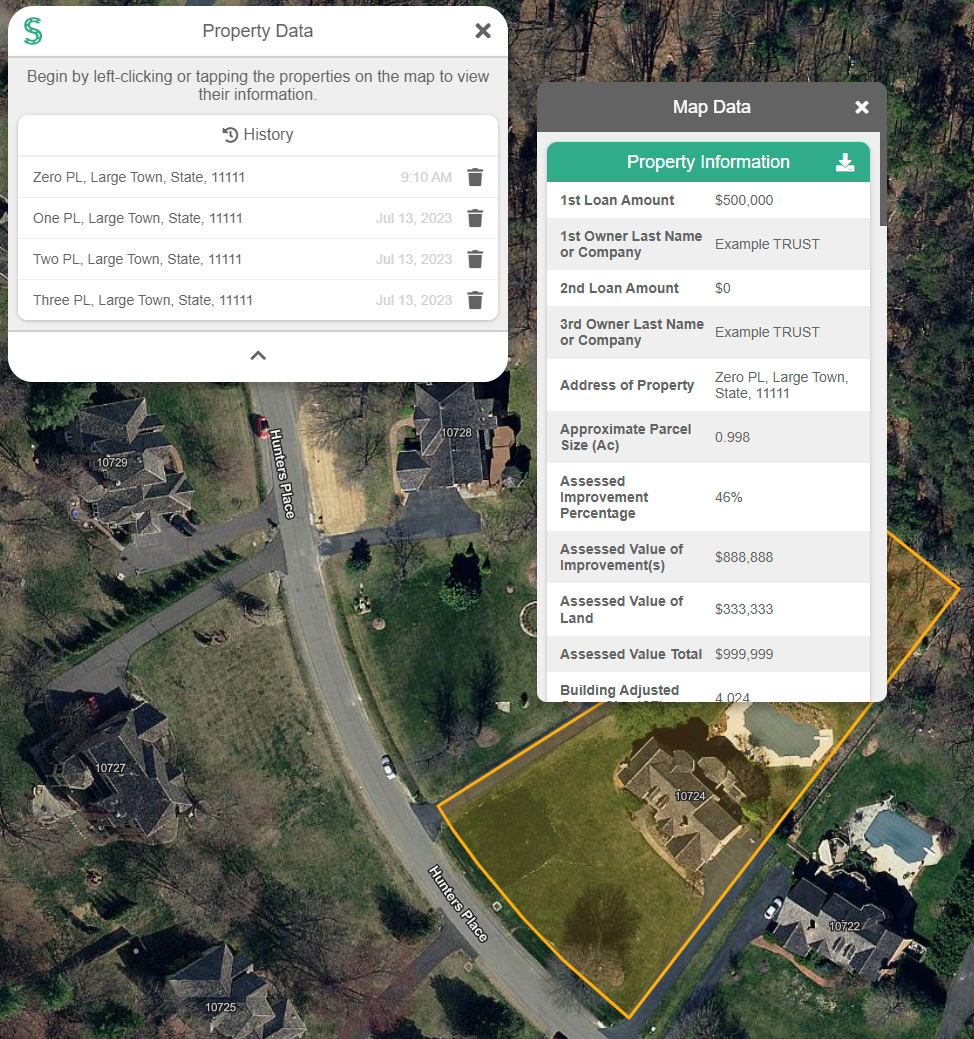Click the green S logo icon

(x=33, y=31)
